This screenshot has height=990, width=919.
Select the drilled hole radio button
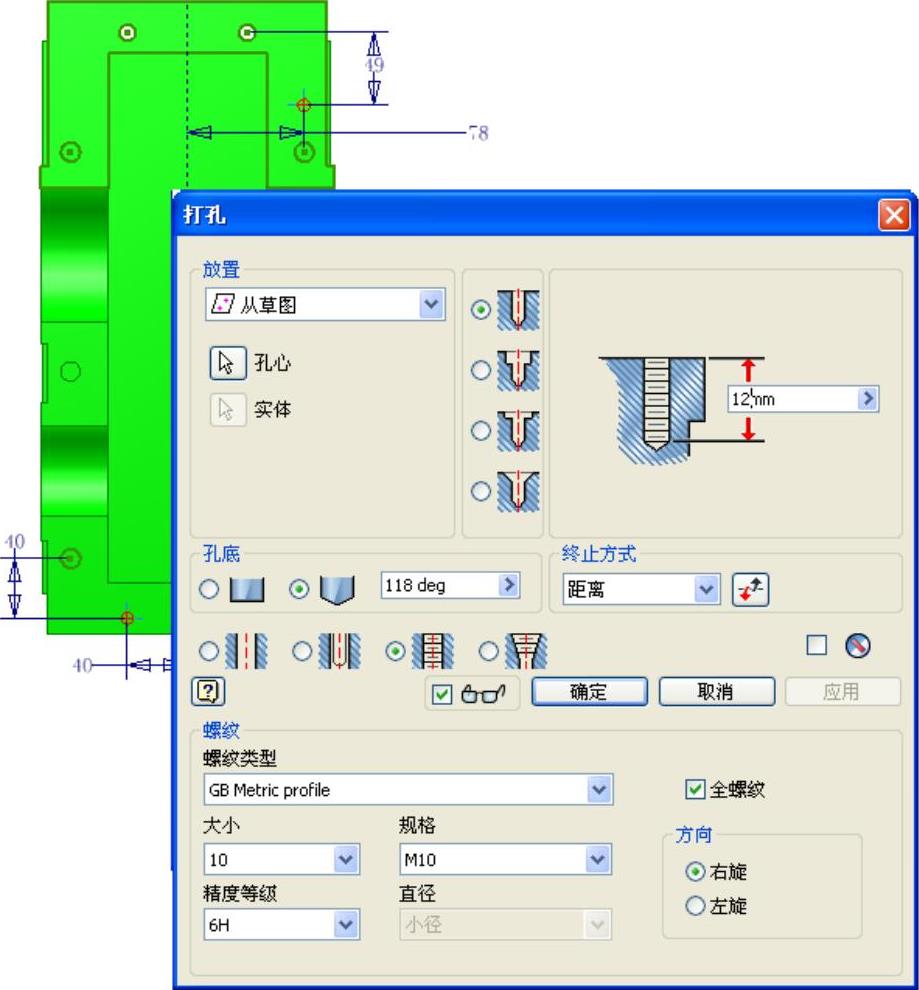coord(481,310)
